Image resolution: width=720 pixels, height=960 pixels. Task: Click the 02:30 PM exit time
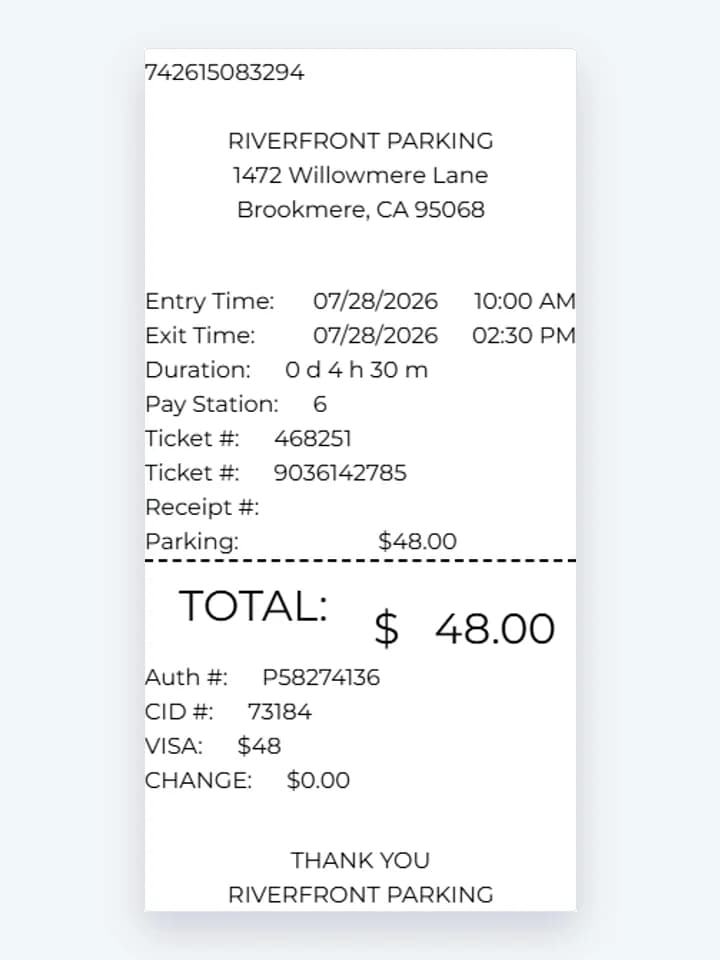(523, 336)
